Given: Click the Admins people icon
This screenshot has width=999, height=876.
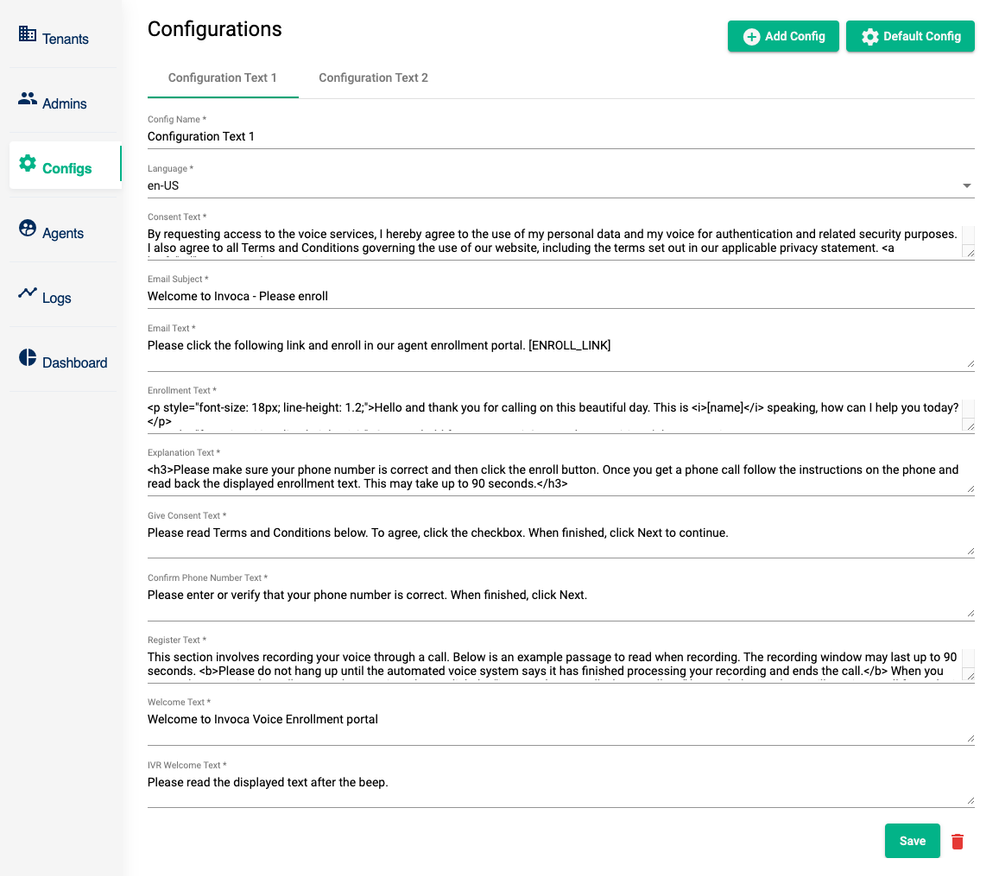Looking at the screenshot, I should pos(27,98).
